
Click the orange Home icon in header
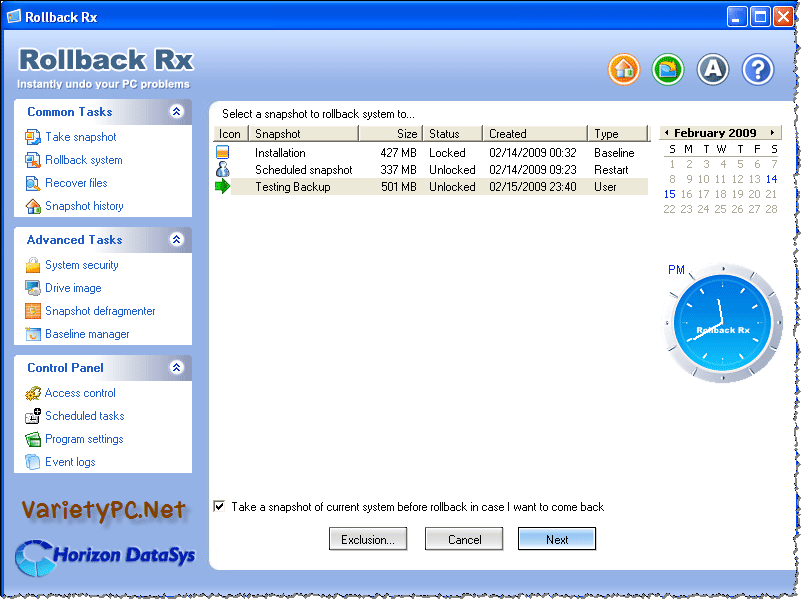624,69
